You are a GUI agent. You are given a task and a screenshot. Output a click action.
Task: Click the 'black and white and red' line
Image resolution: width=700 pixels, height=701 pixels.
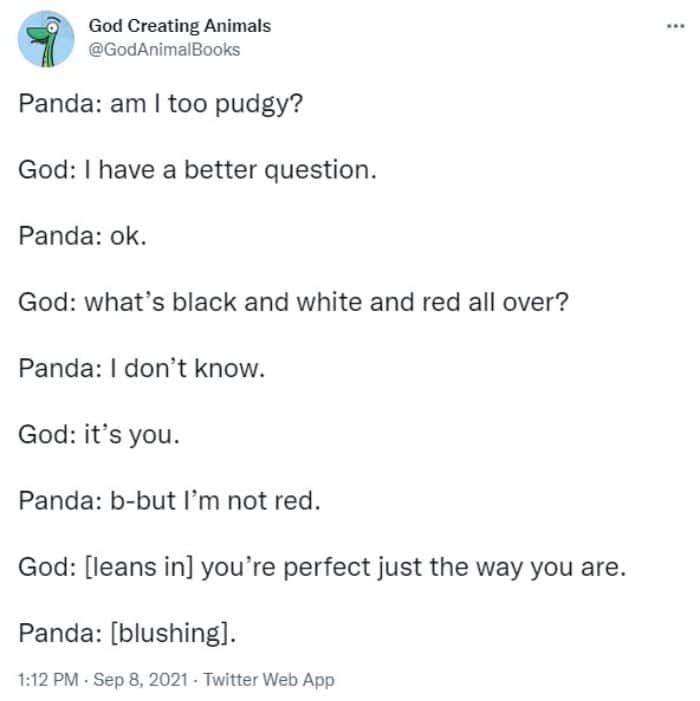click(x=293, y=302)
